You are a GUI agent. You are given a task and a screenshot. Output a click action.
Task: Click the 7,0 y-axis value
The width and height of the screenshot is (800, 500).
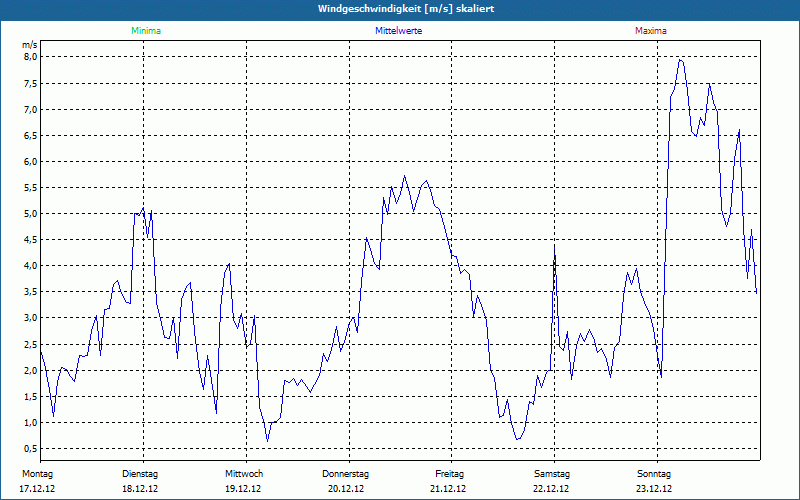click(31, 110)
